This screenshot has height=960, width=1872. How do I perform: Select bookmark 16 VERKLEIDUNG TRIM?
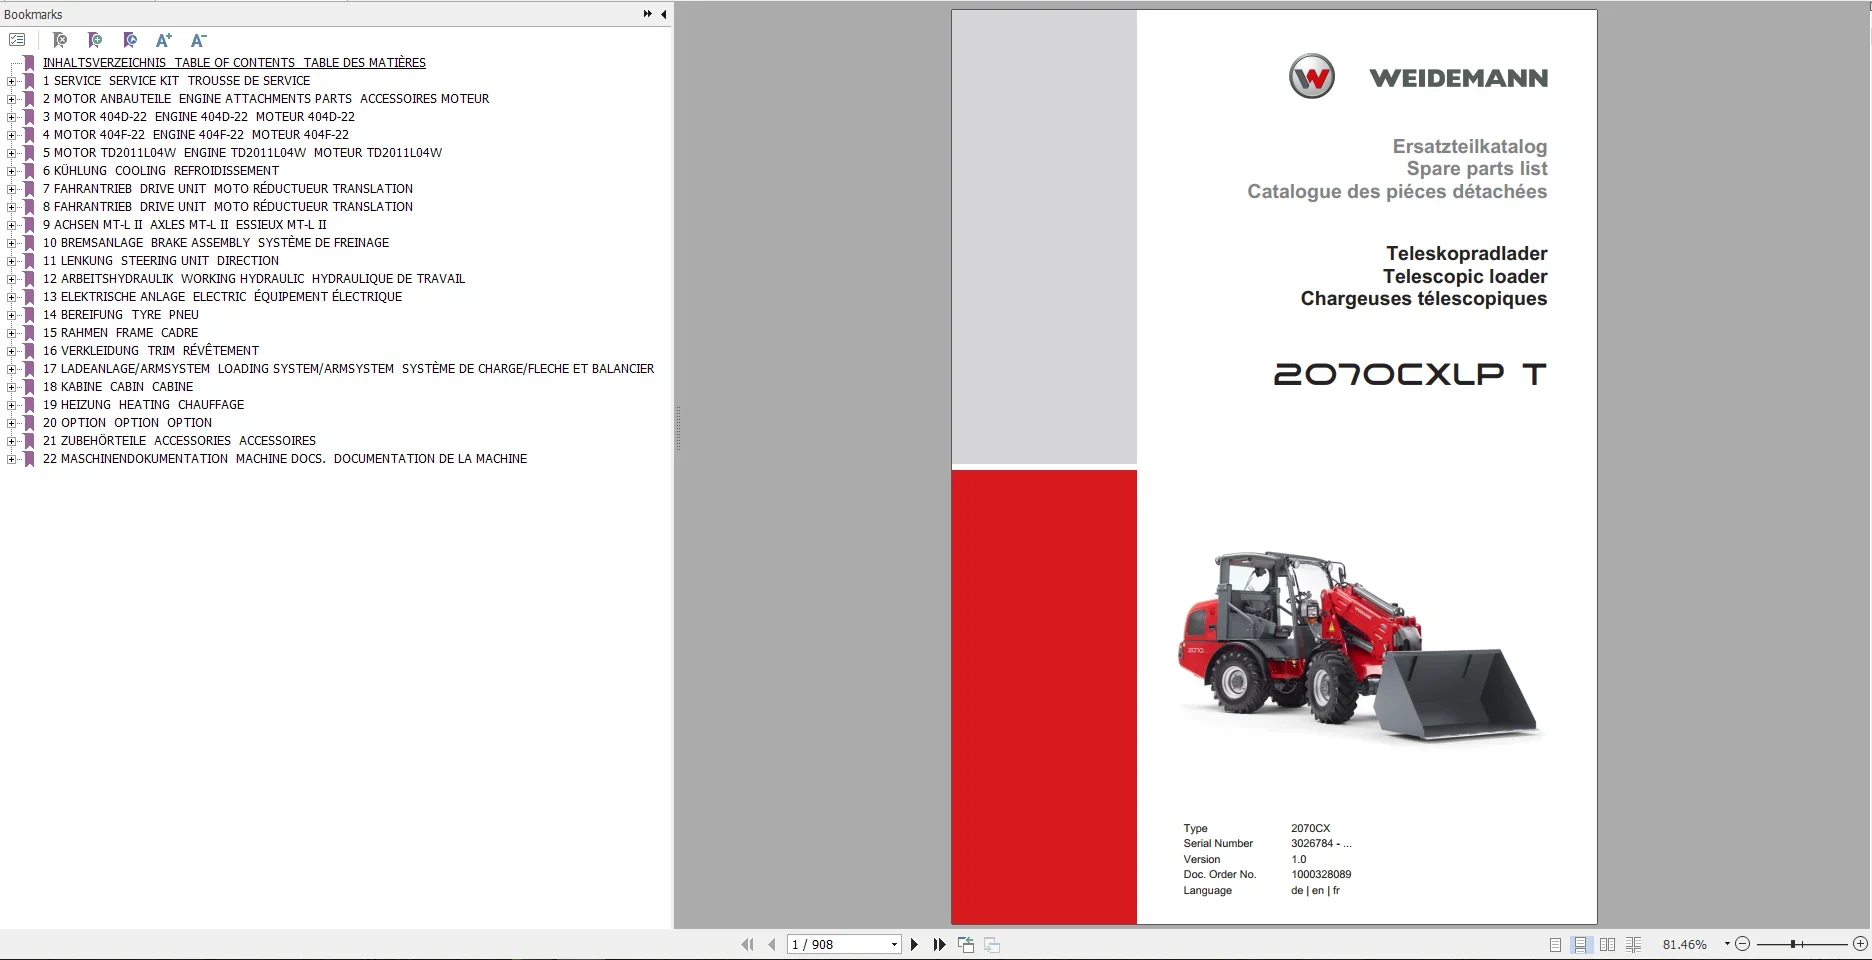click(151, 351)
